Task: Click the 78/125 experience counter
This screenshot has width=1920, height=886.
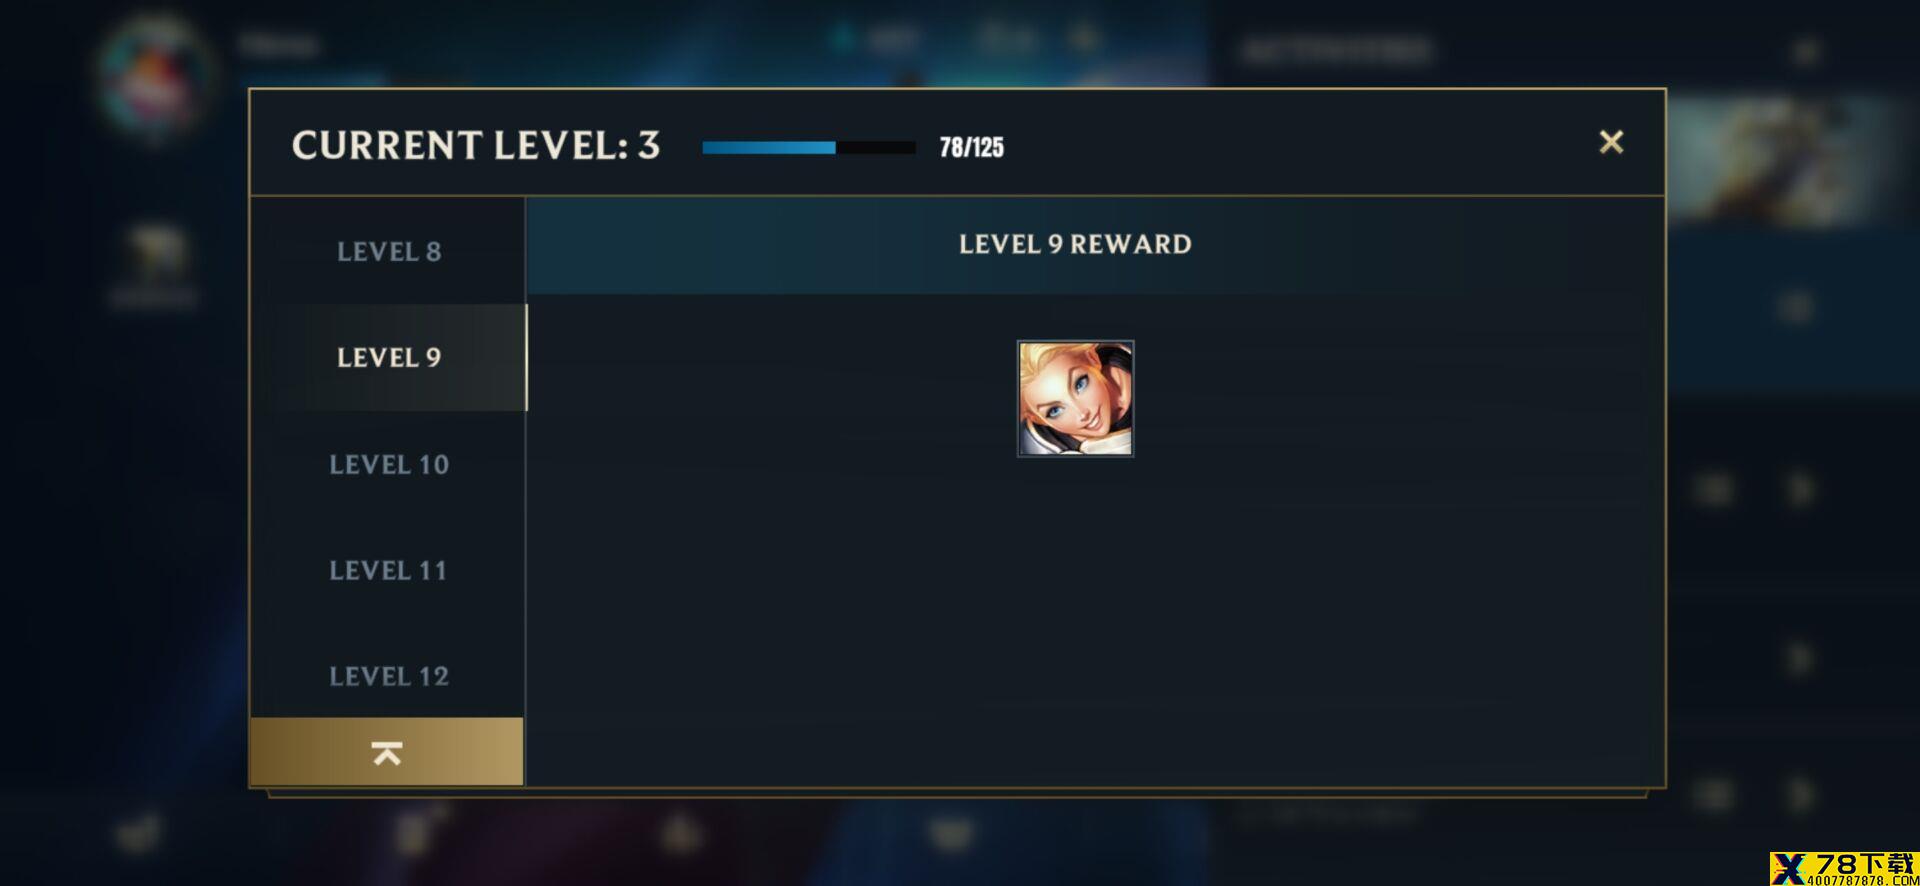Action: pyautogui.click(x=971, y=147)
